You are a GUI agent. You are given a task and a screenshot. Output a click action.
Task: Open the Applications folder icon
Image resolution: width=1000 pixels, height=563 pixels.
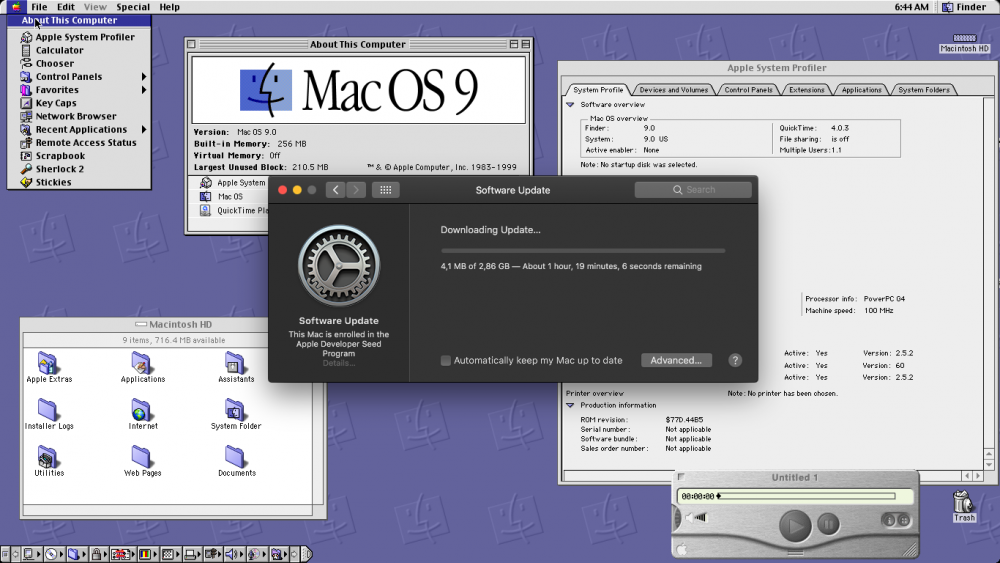142,368
